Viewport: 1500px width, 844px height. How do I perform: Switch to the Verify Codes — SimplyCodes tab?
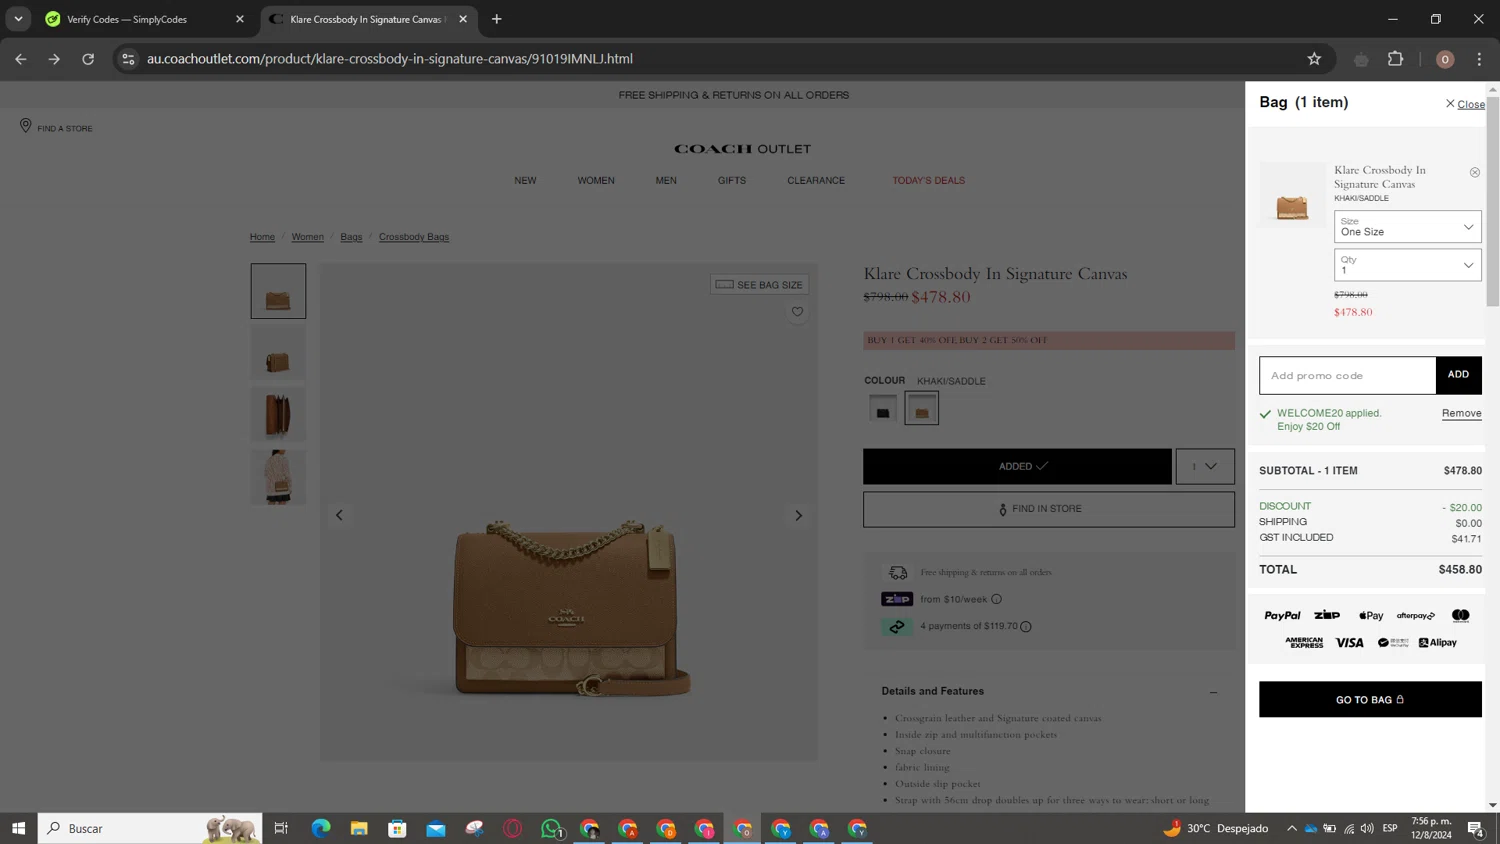[x=145, y=19]
